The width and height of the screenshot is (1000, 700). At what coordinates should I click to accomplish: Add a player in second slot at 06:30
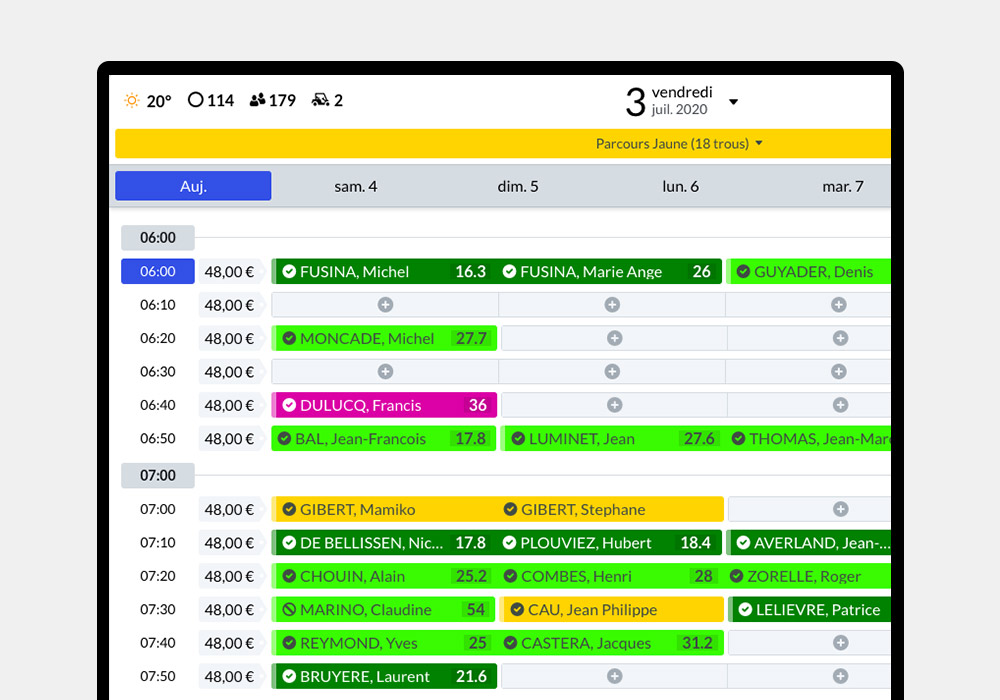612,372
